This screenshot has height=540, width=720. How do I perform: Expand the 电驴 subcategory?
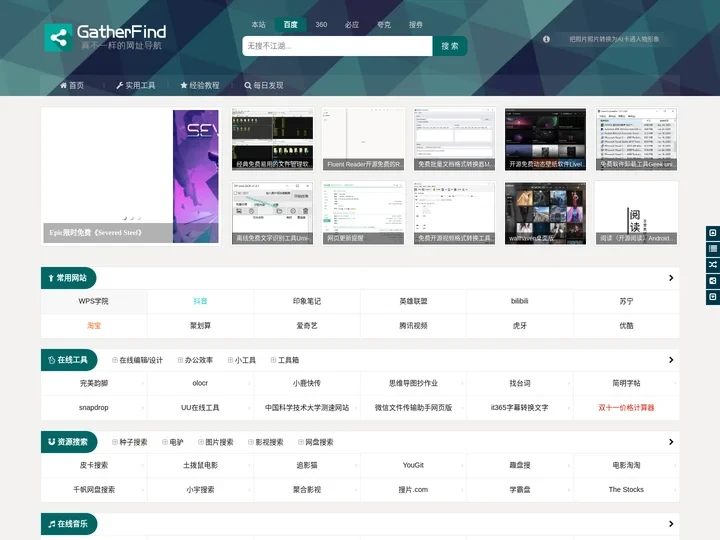coord(173,442)
